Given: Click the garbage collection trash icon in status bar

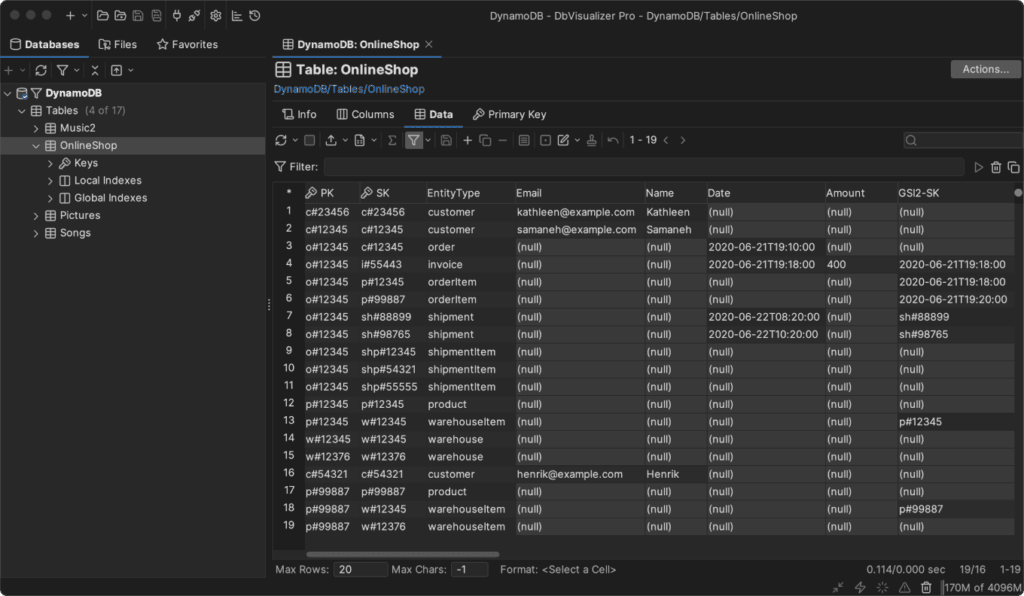Looking at the screenshot, I should [926, 587].
